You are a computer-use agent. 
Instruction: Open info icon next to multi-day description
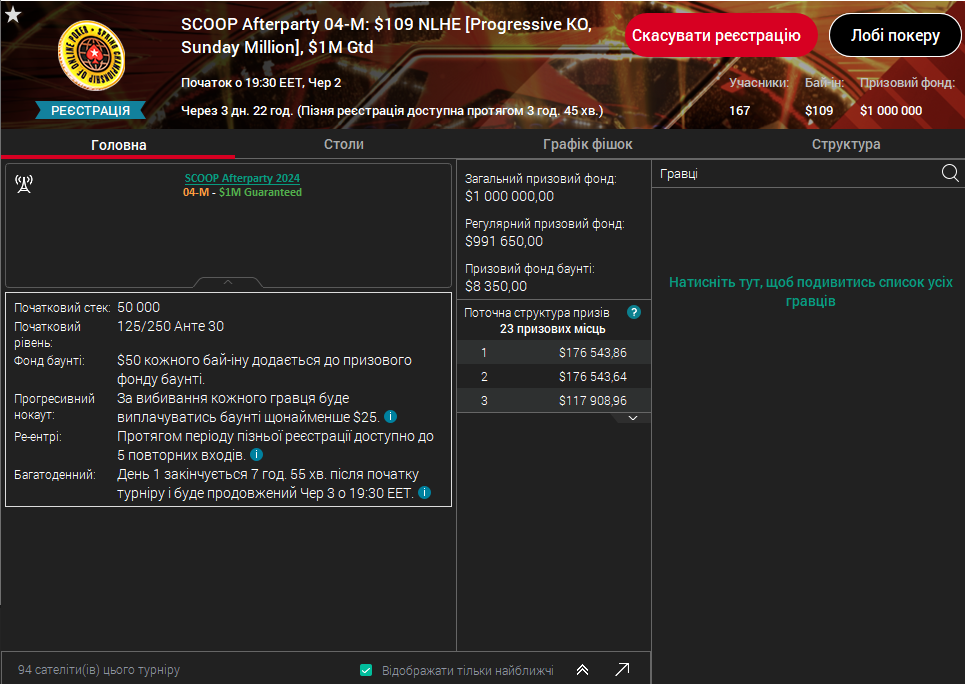pos(424,493)
